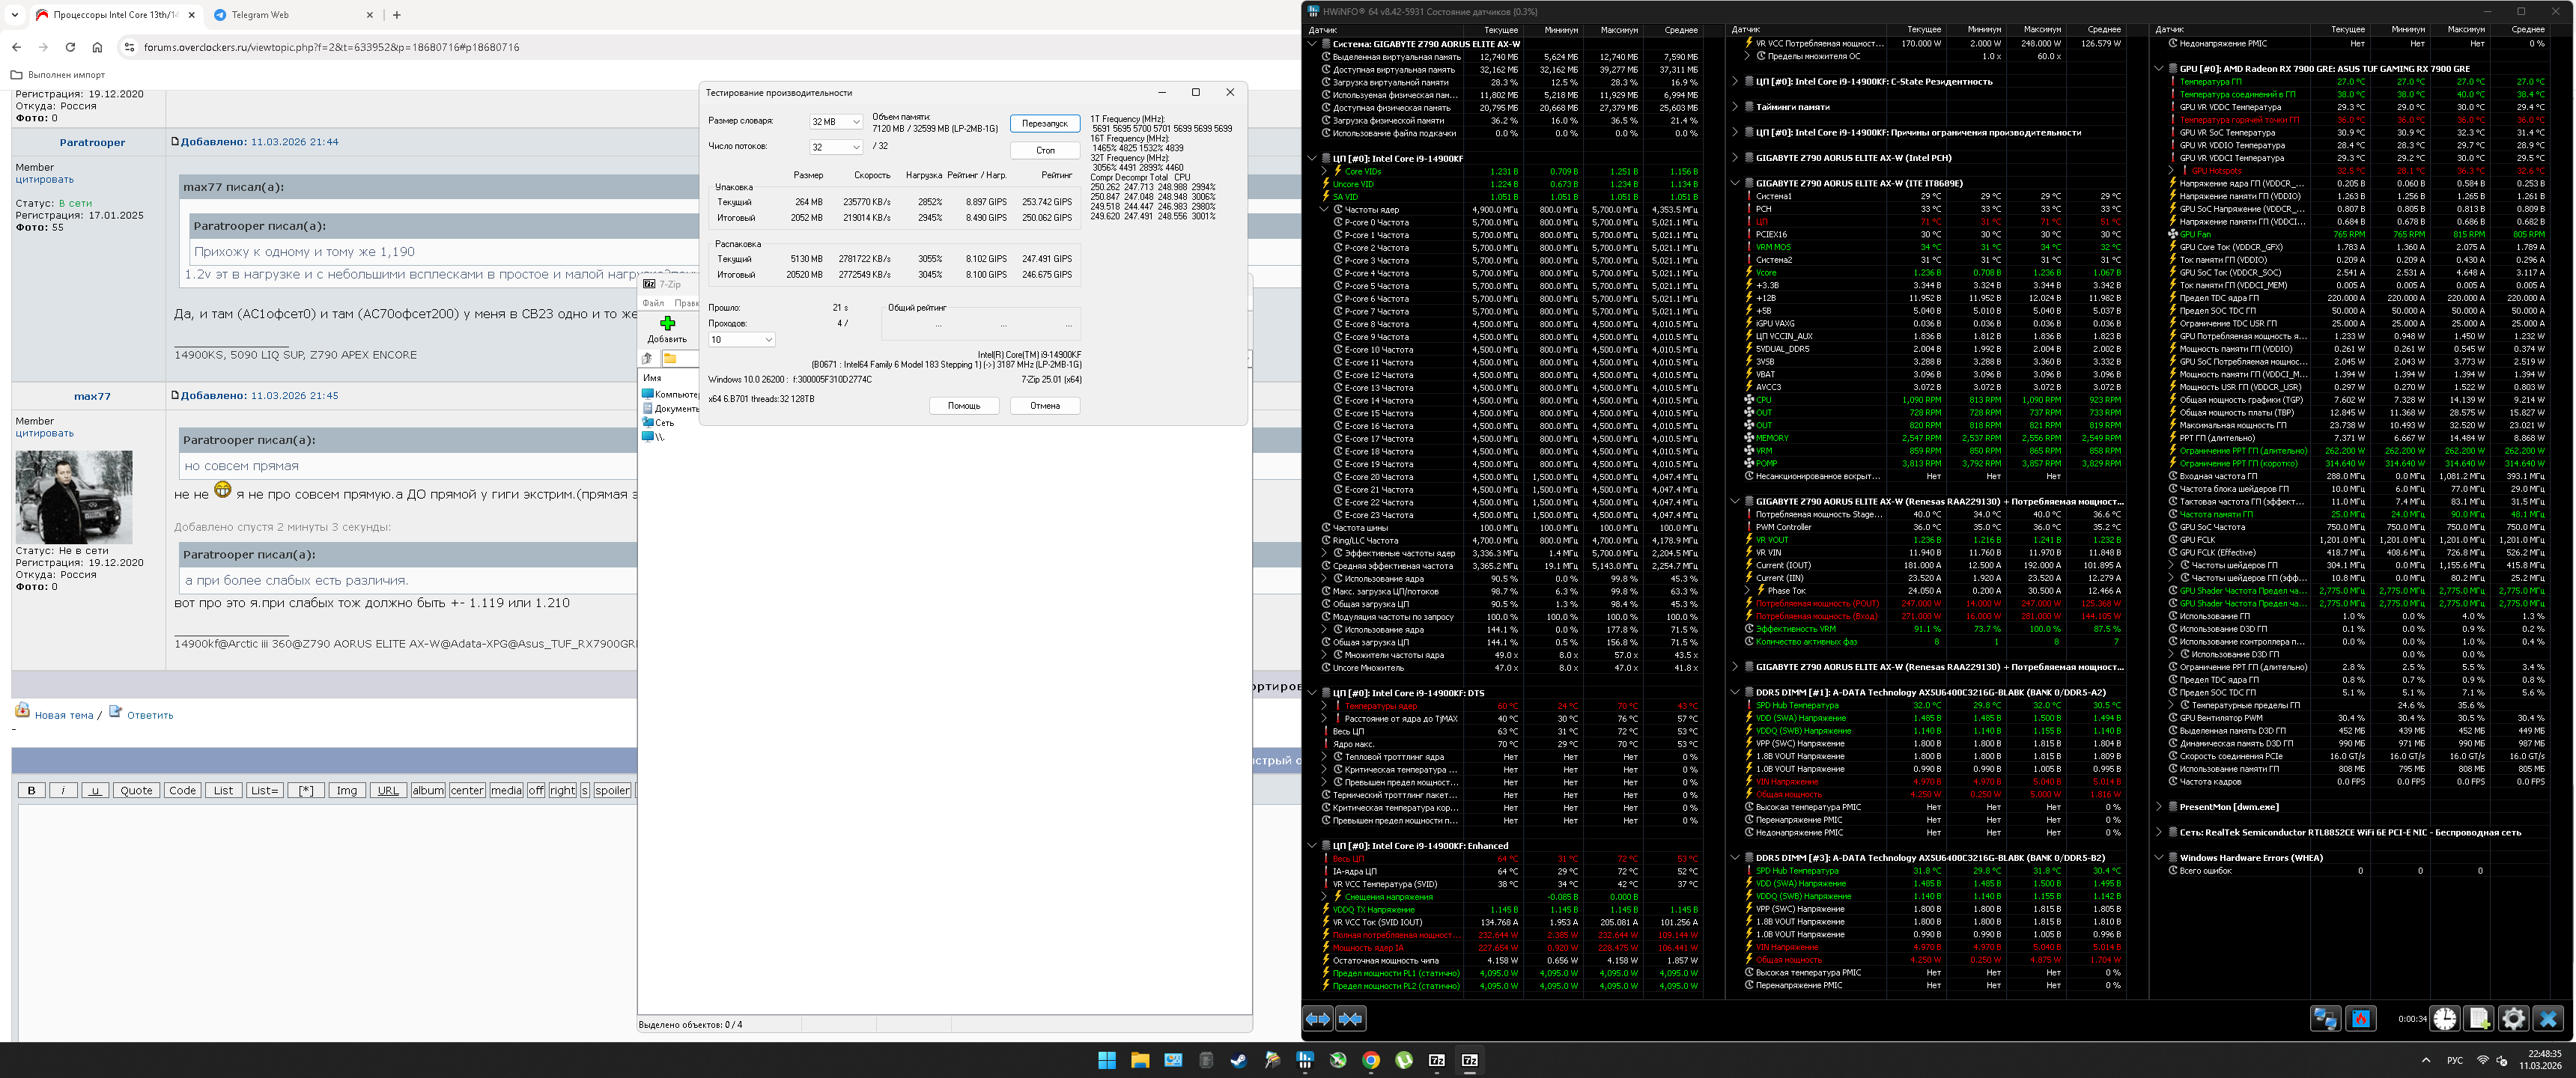
Task: Collapse the GIGABYTE Z790 system sensor group
Action: (x=1312, y=44)
